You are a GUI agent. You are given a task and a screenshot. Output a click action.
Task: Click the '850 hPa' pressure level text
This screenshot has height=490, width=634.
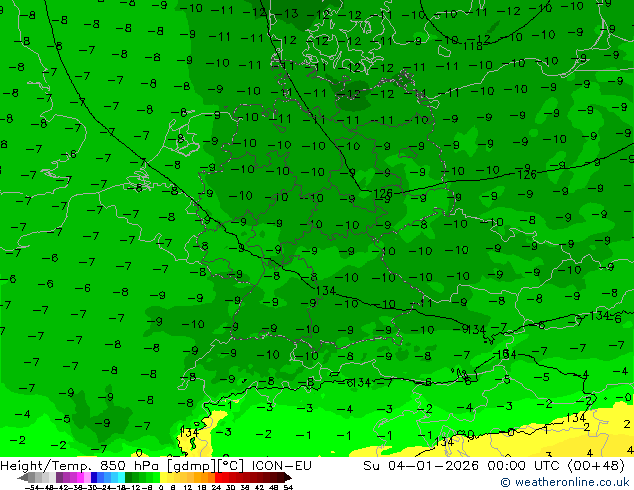click(x=129, y=466)
